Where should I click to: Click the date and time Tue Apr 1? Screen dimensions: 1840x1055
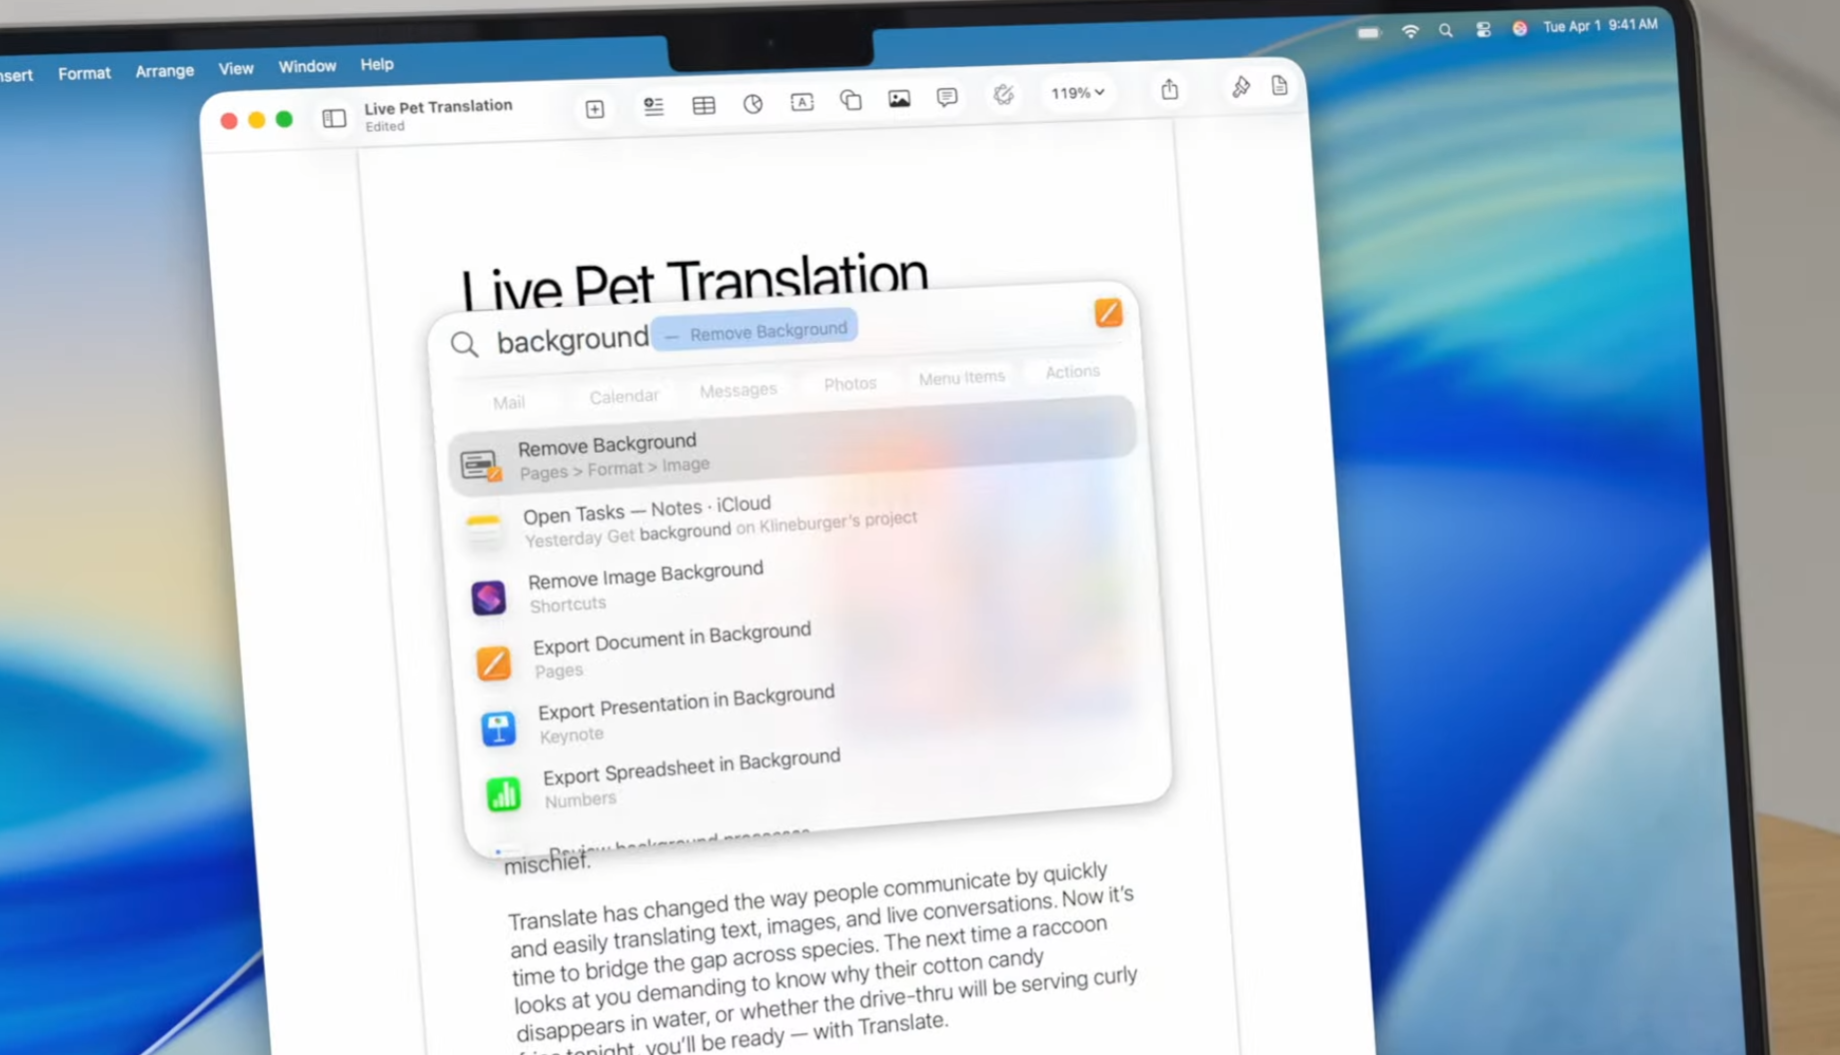(1600, 25)
